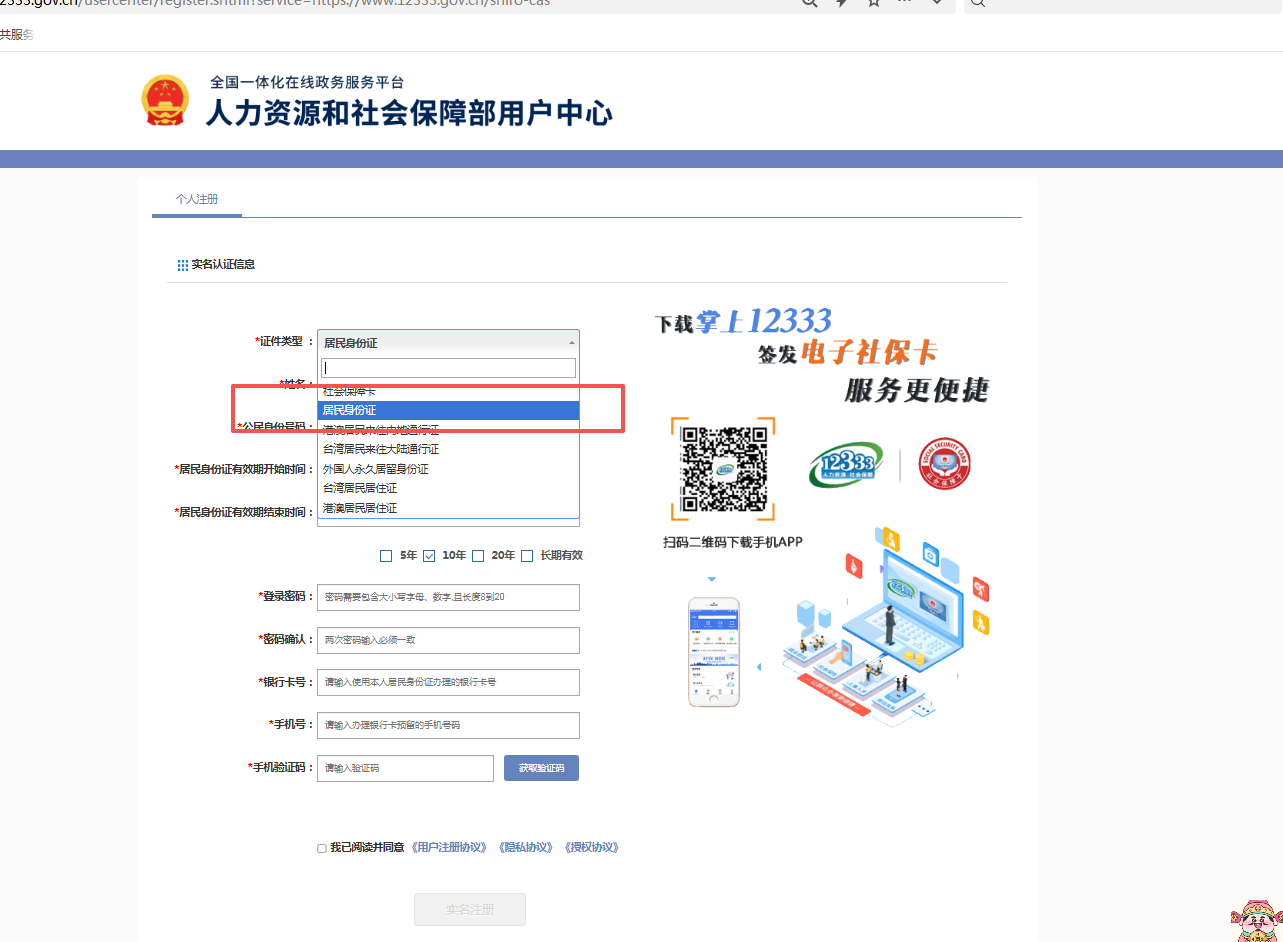The width and height of the screenshot is (1283, 942).
Task: Click the 扫码二维码下载手机APP caption
Action: coord(733,542)
